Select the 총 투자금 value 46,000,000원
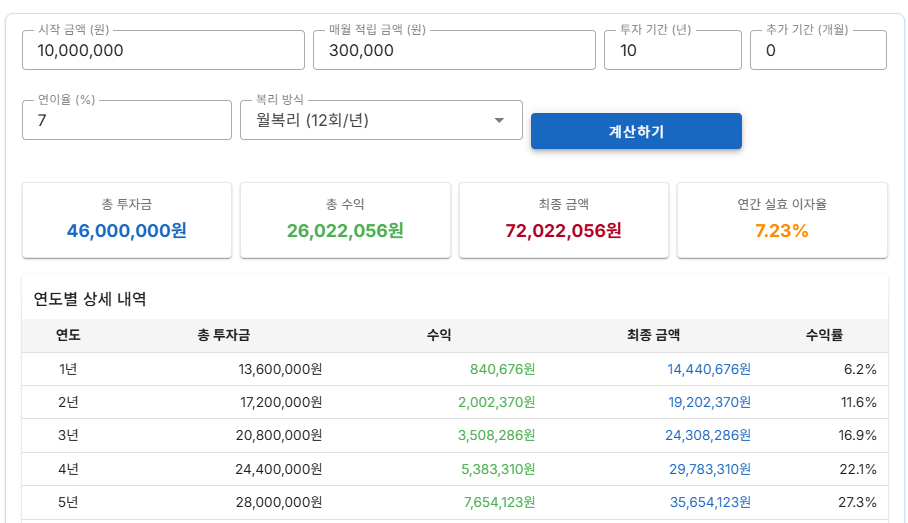908x523 pixels. [x=127, y=231]
